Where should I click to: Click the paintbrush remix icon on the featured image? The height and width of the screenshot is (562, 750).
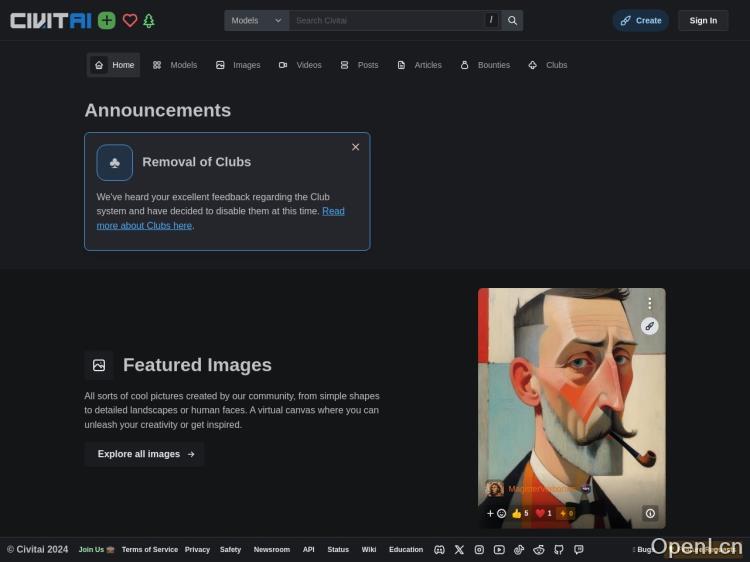(x=649, y=326)
